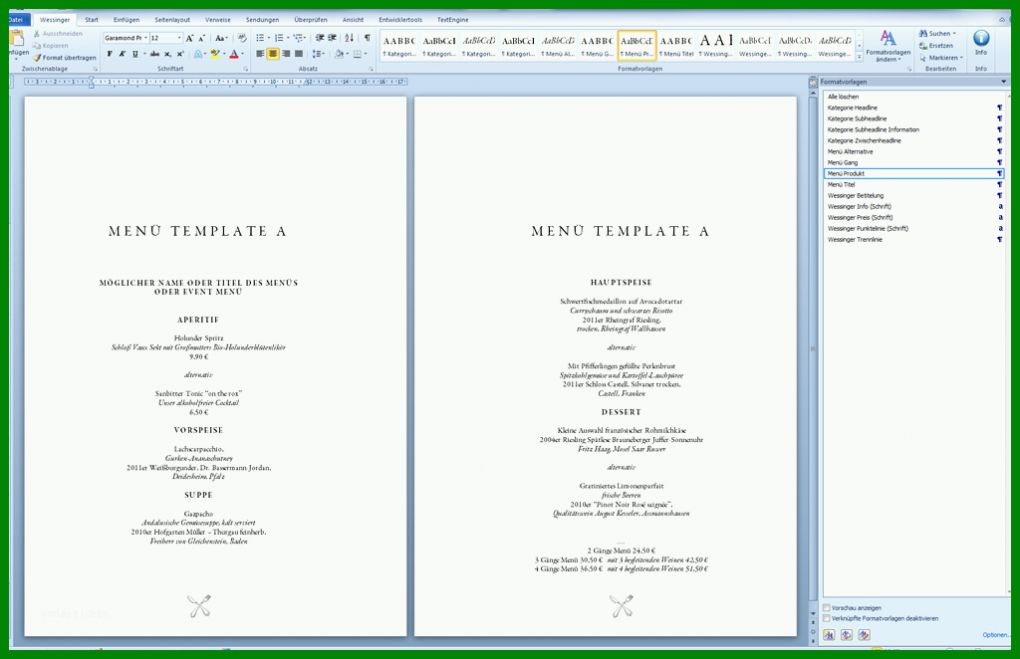Apply Kategorie Headline style from list
The image size is (1020, 659).
pos(913,108)
